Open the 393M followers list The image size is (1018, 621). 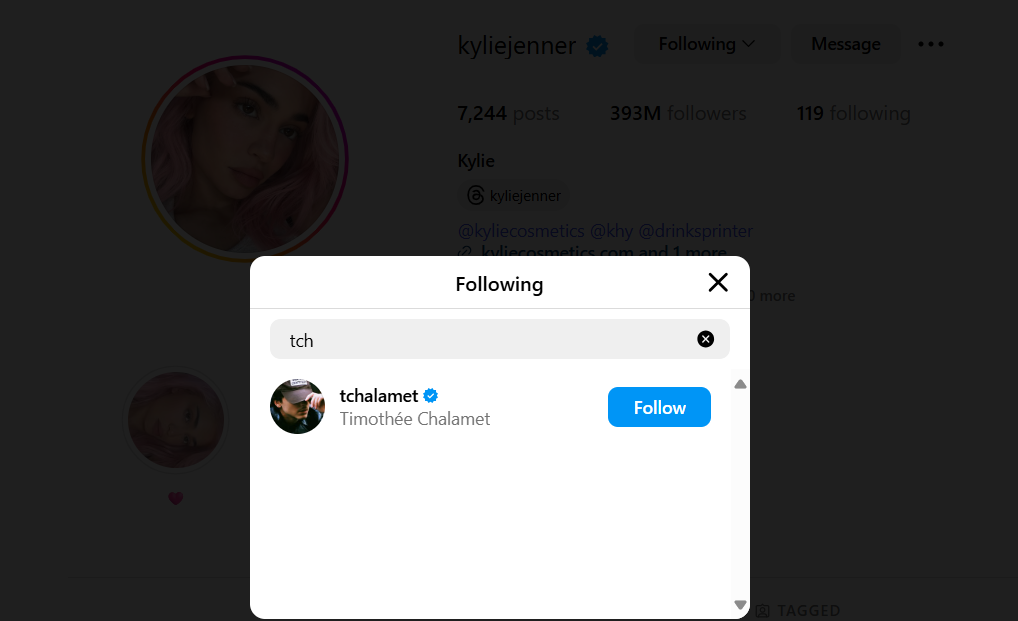click(678, 114)
